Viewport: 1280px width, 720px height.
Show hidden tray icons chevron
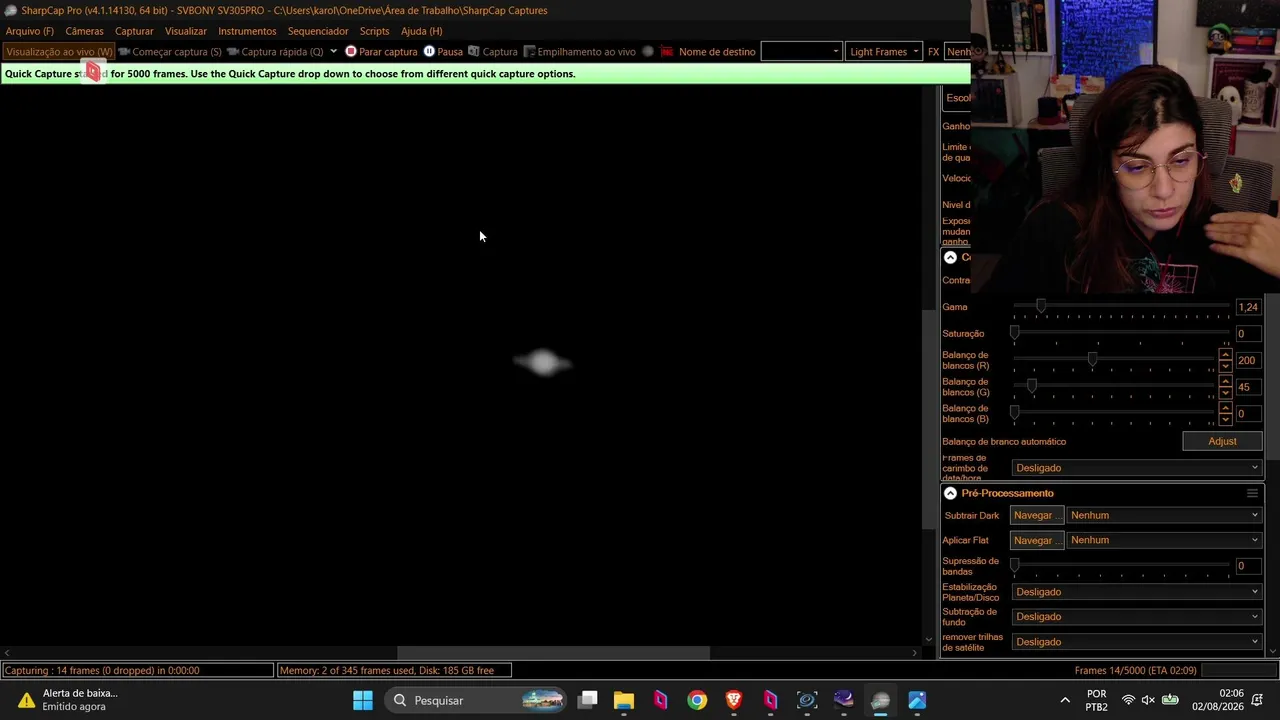[x=1065, y=700]
